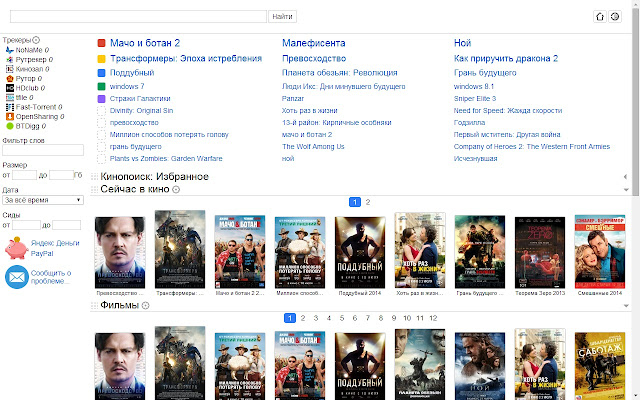Select the Рутрекер tracker icon

(10, 60)
